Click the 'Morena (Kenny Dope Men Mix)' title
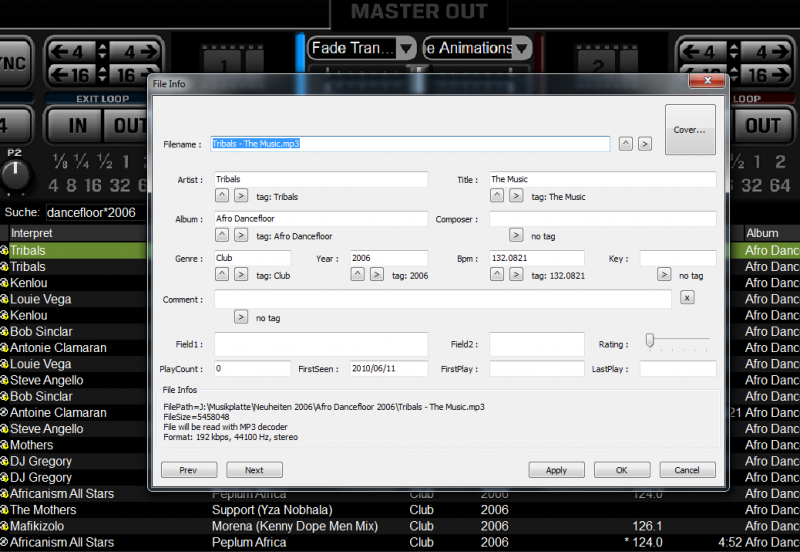800x552 pixels. [x=295, y=526]
